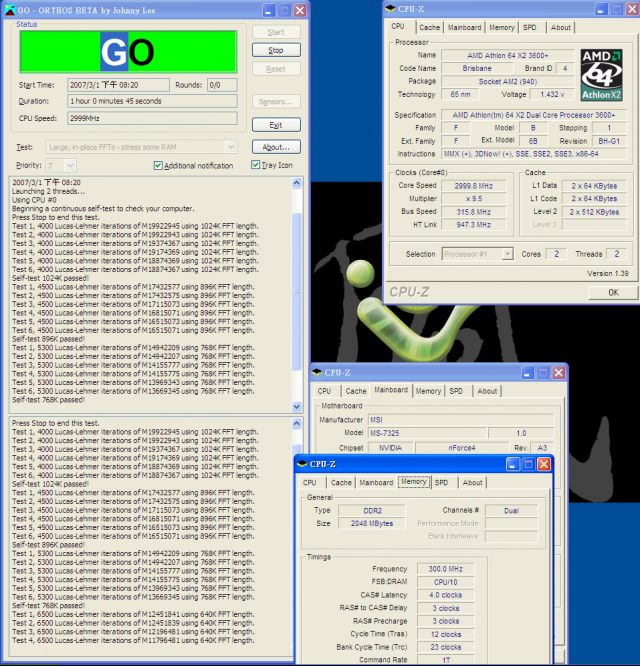Click the lower log scroll up arrow
Screen dimensions: 640x666
pyautogui.click(x=296, y=423)
